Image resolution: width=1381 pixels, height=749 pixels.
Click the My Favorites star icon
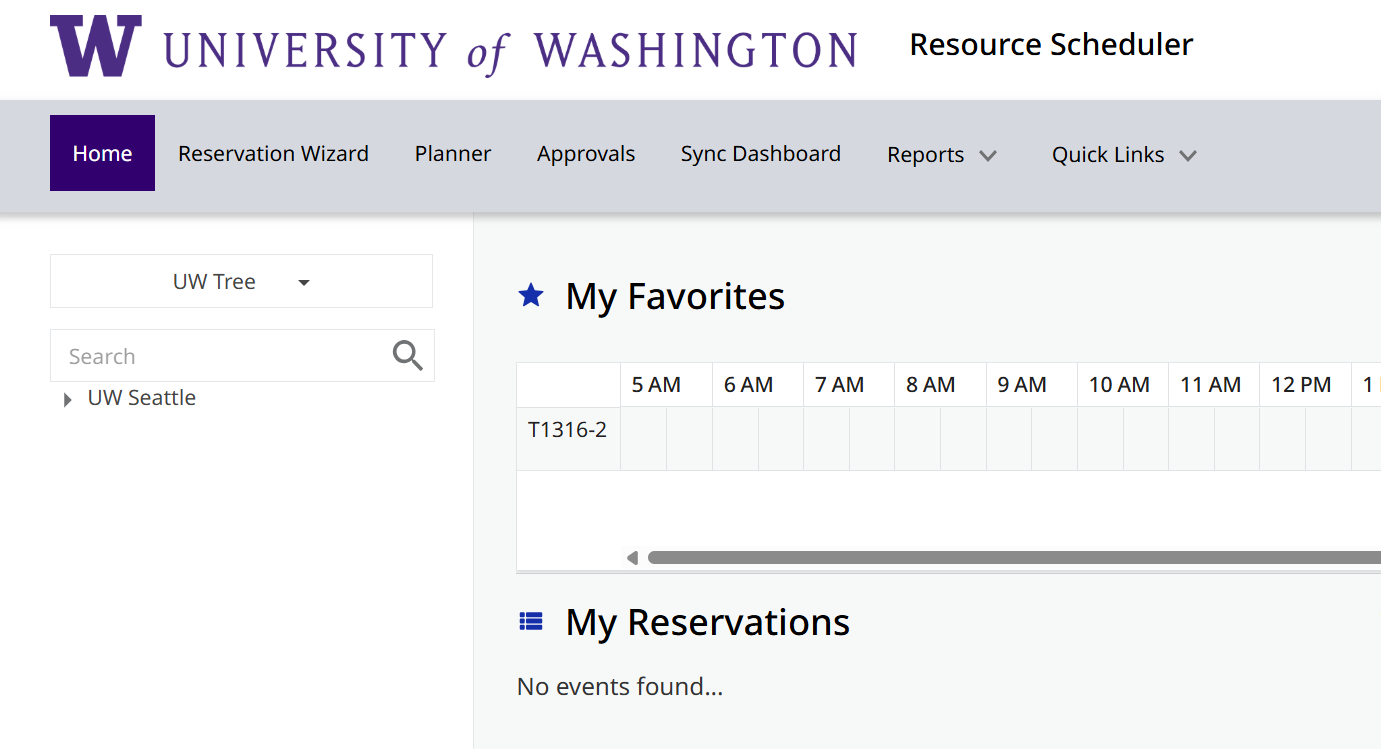(531, 295)
